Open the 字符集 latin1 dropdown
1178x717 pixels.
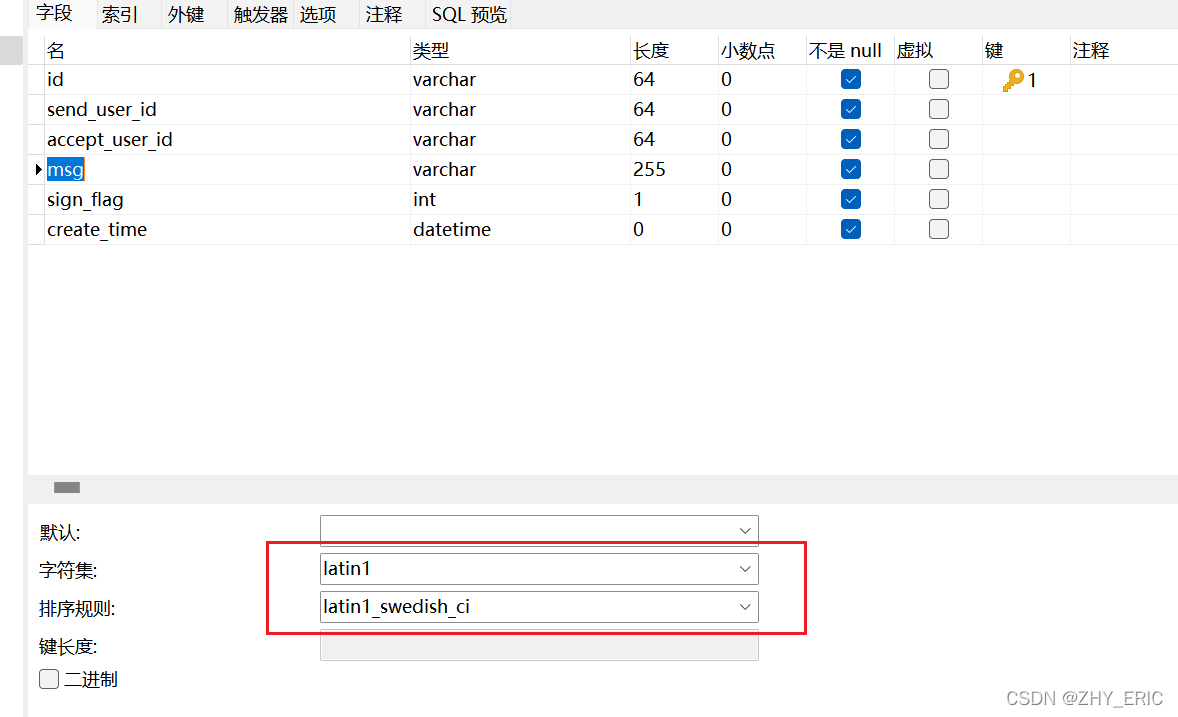tap(539, 569)
